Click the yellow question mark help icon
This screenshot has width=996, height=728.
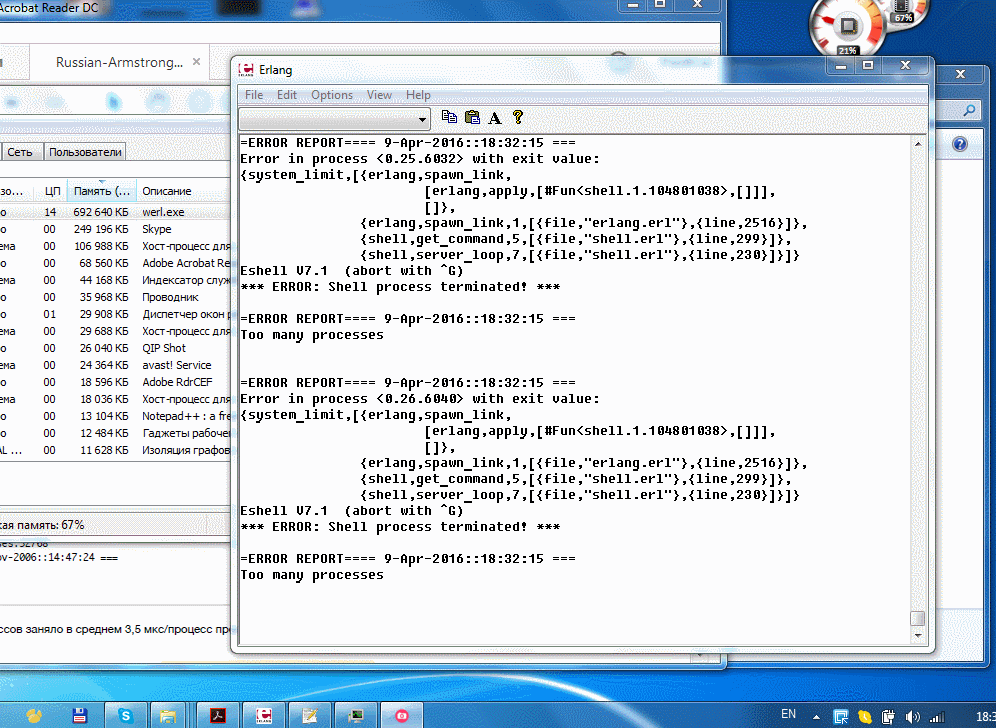tap(518, 117)
